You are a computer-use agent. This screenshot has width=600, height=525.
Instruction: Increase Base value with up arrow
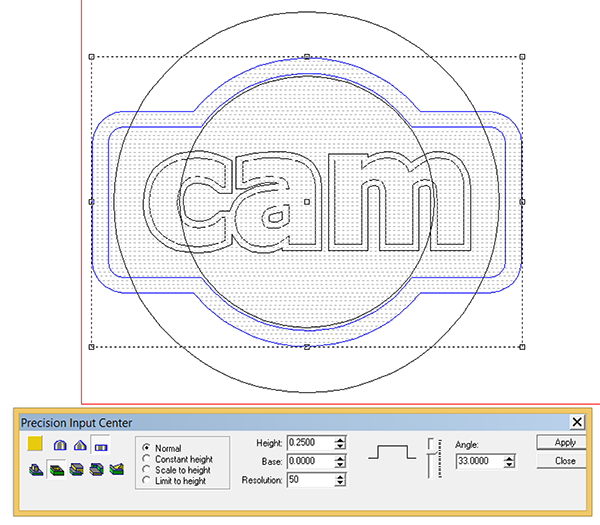tap(340, 458)
